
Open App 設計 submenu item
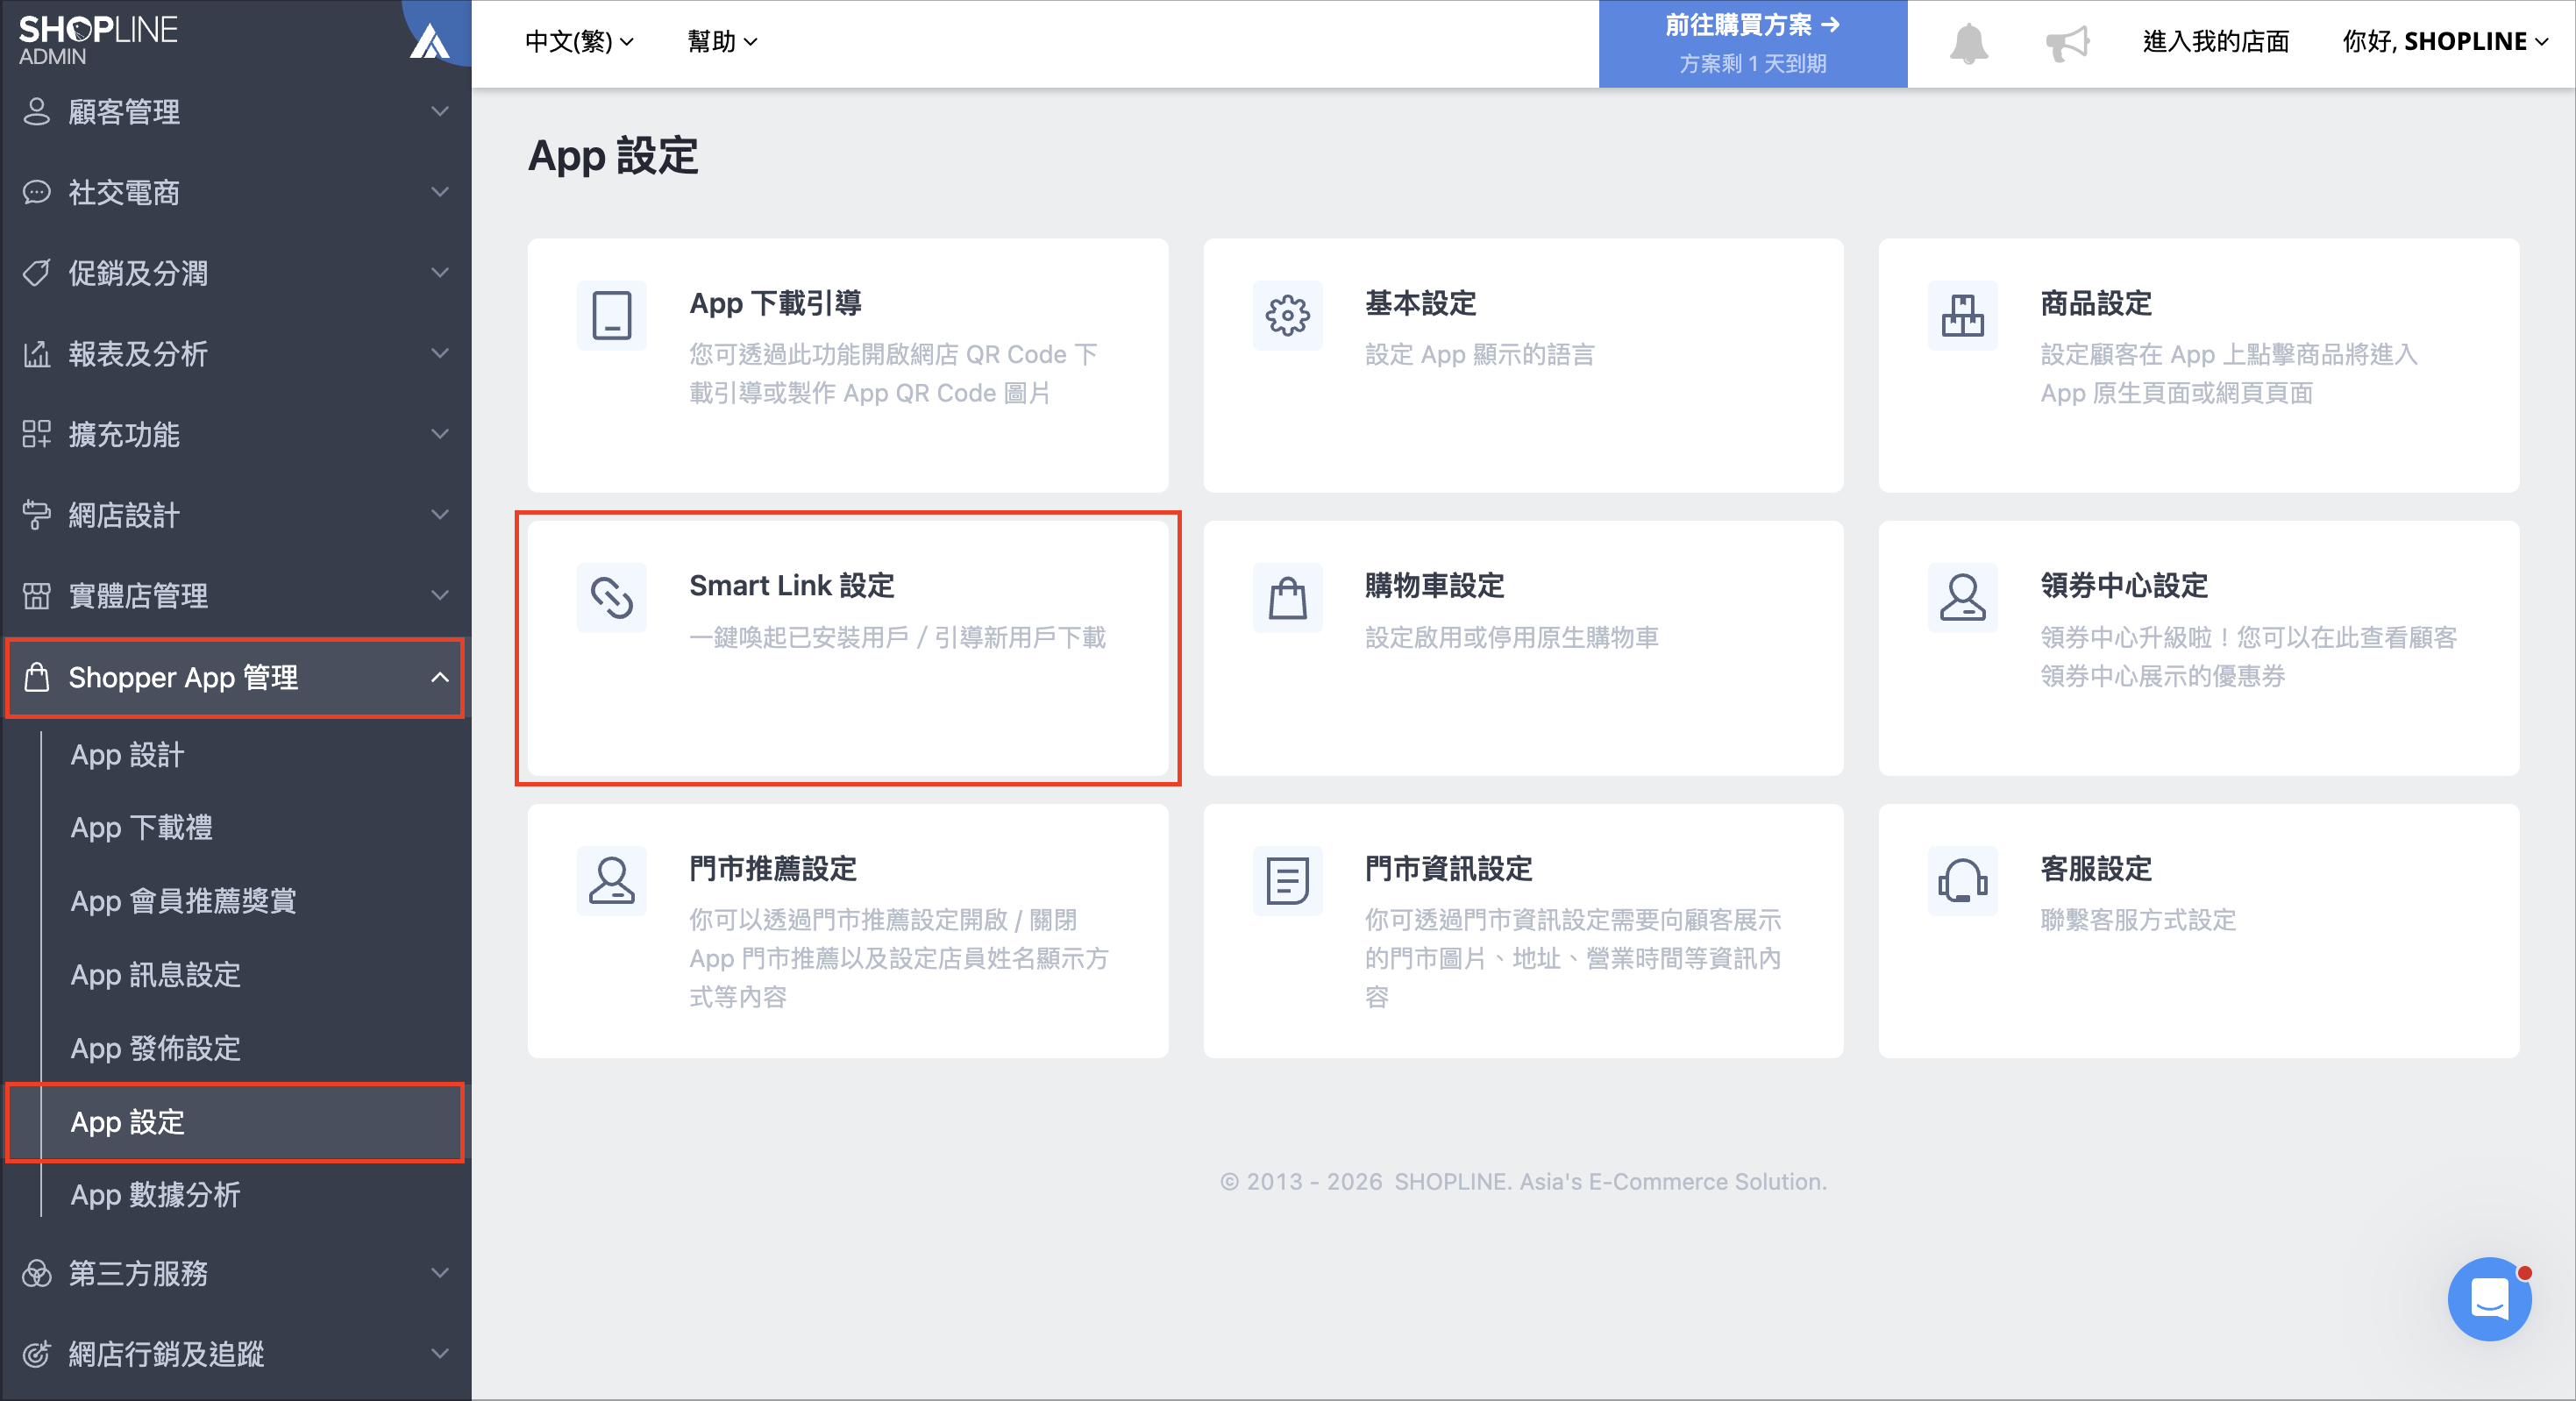(x=127, y=755)
